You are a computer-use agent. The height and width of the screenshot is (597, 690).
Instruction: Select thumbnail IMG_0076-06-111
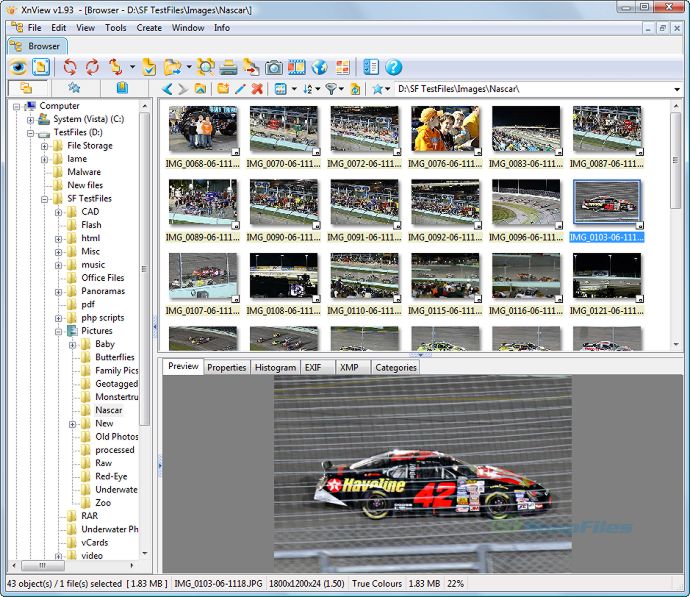[x=445, y=137]
